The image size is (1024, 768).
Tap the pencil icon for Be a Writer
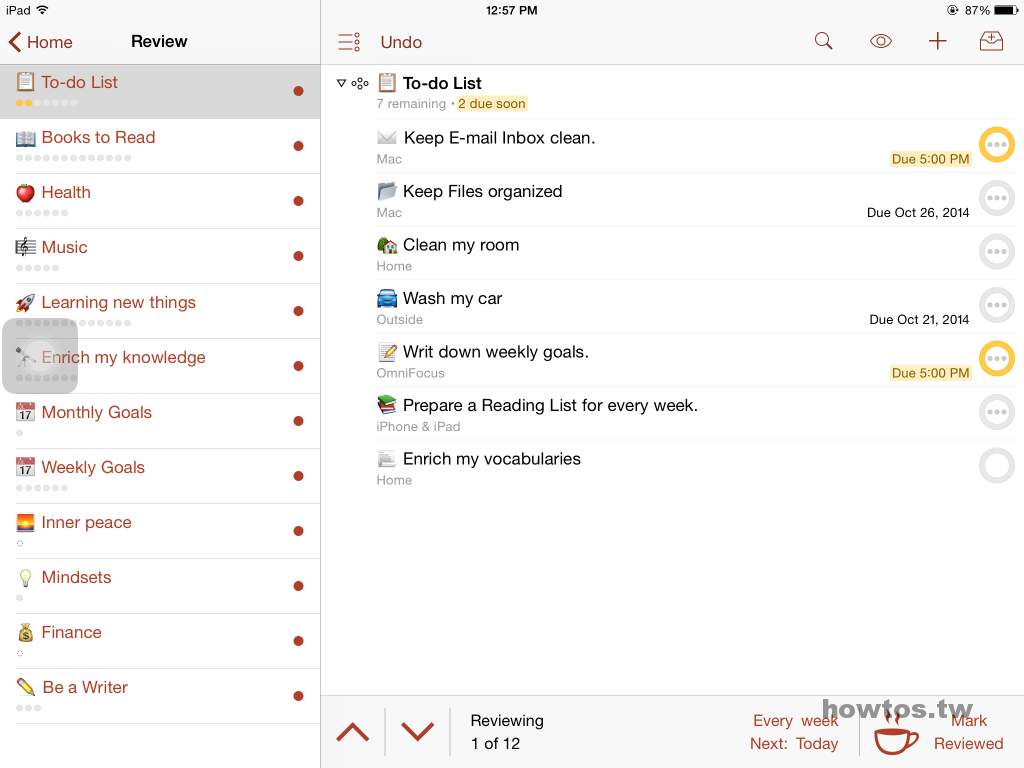[x=25, y=687]
